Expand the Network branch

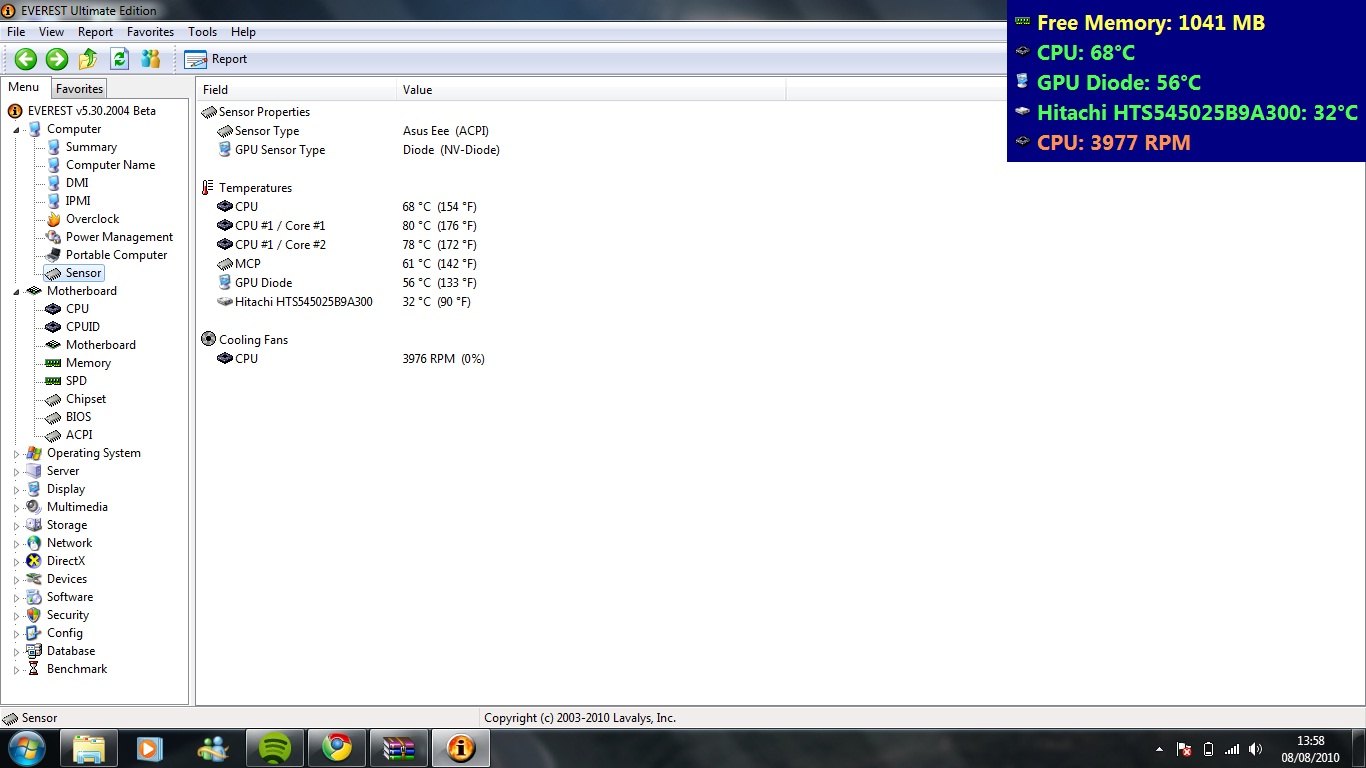[16, 543]
